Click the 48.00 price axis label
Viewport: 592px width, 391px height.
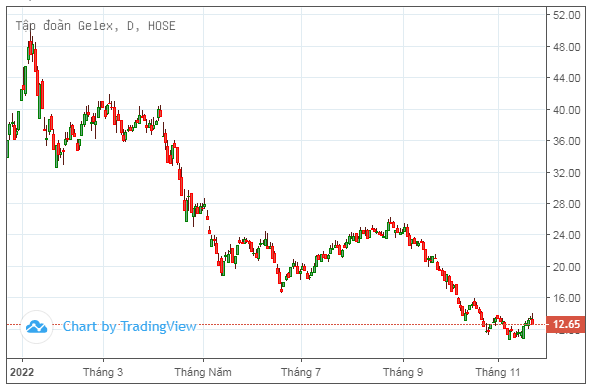(x=566, y=47)
